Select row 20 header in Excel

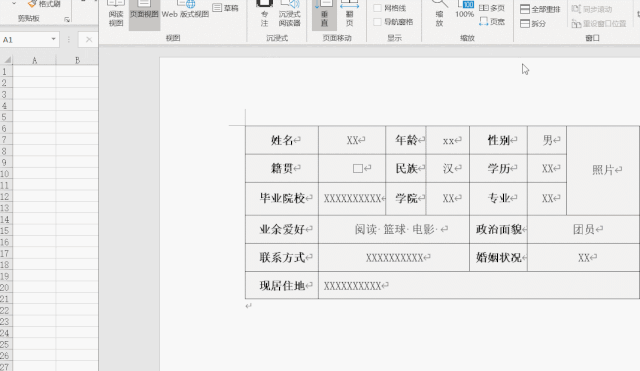(x=6, y=288)
